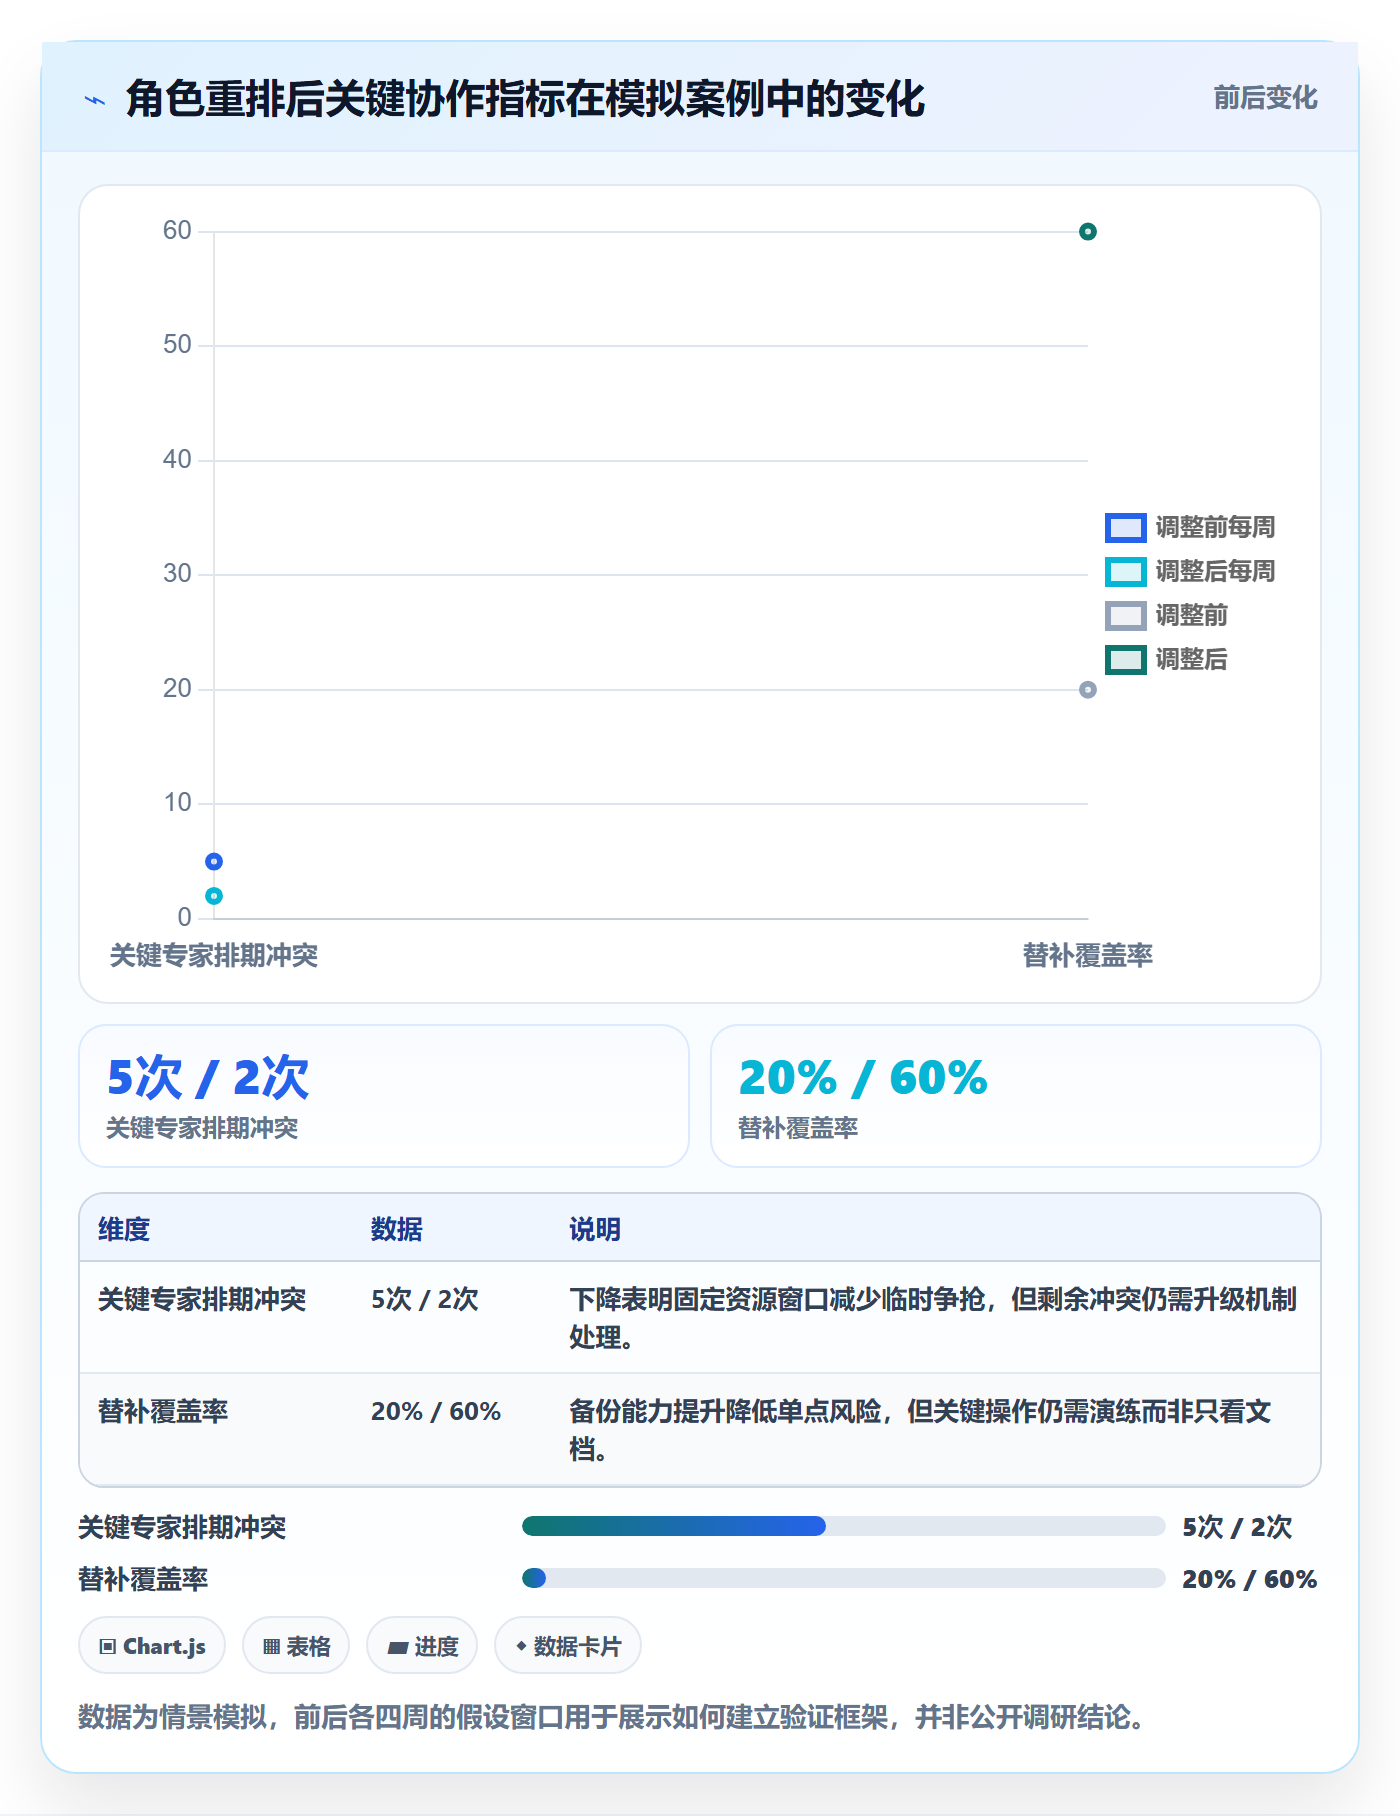Click the 20% / 60% value beside the progress bar

click(x=1249, y=1579)
